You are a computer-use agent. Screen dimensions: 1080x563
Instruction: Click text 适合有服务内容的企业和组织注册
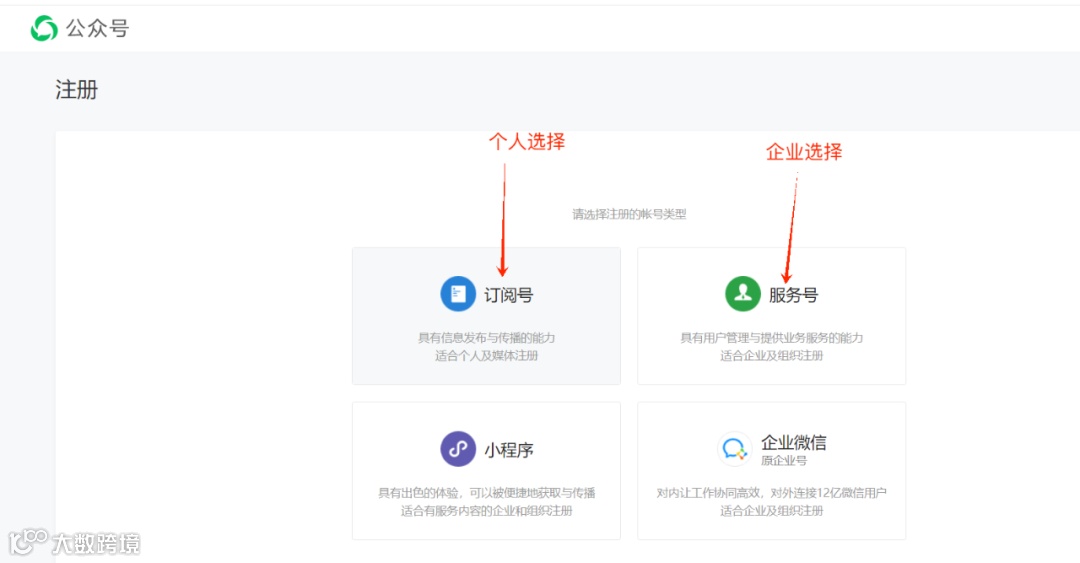pos(486,511)
